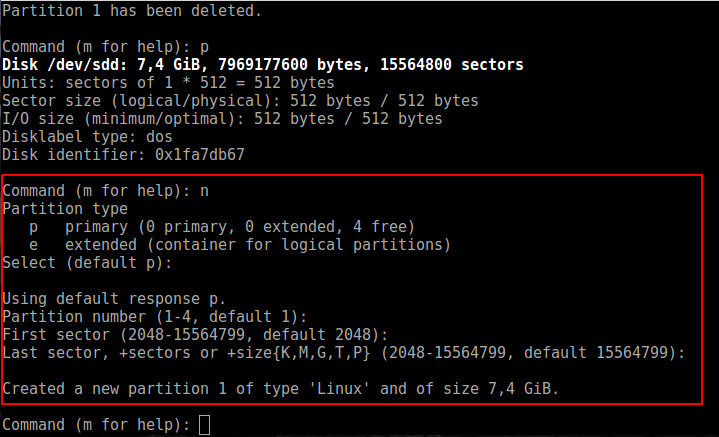This screenshot has width=719, height=437.
Task: Click the "Last sector, +sectors or +size" prompt
Action: [343, 353]
